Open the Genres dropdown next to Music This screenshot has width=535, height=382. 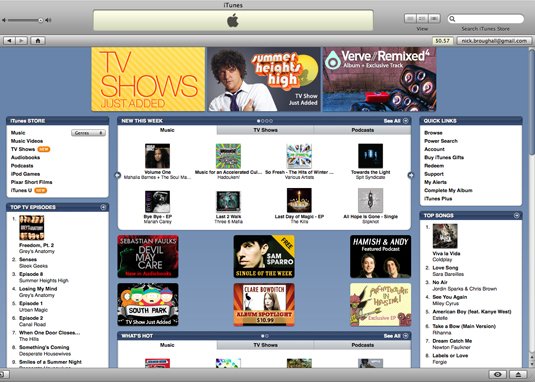[x=88, y=133]
